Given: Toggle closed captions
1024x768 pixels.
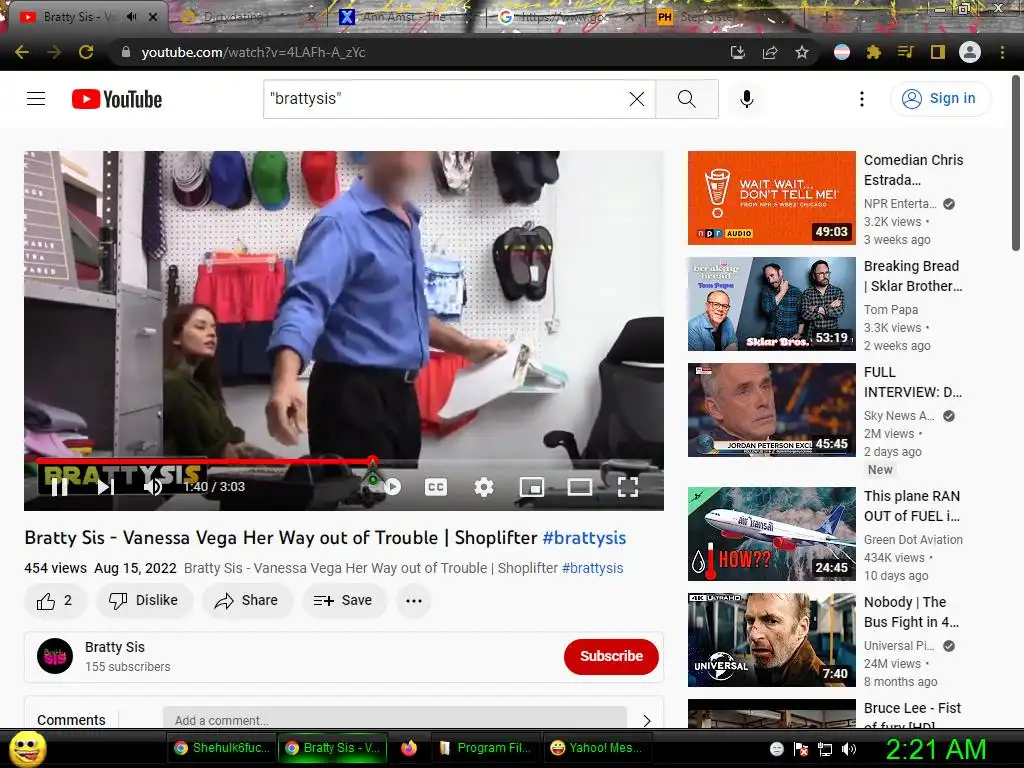Looking at the screenshot, I should click(436, 487).
